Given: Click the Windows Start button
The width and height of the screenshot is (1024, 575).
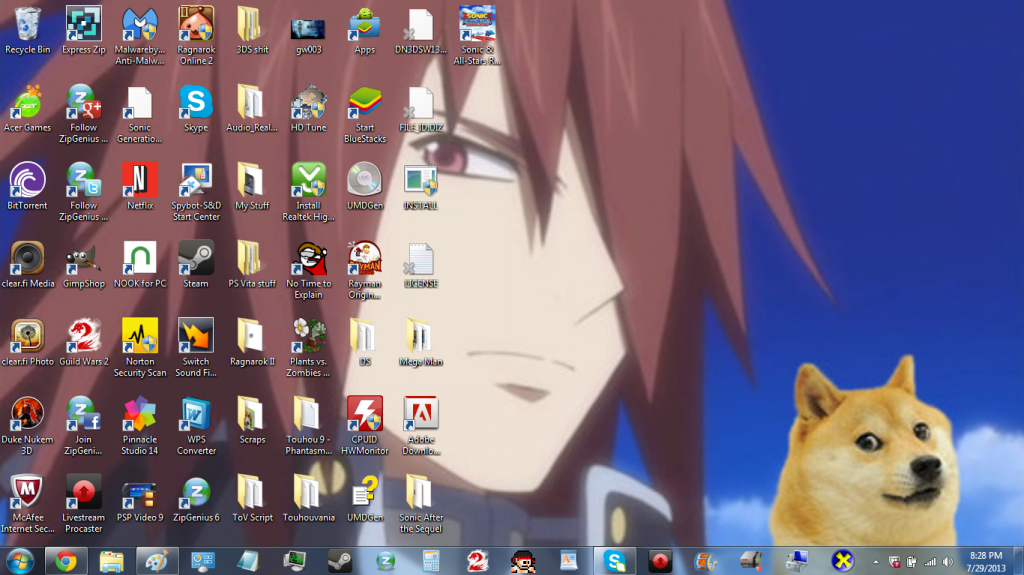Looking at the screenshot, I should coord(20,561).
